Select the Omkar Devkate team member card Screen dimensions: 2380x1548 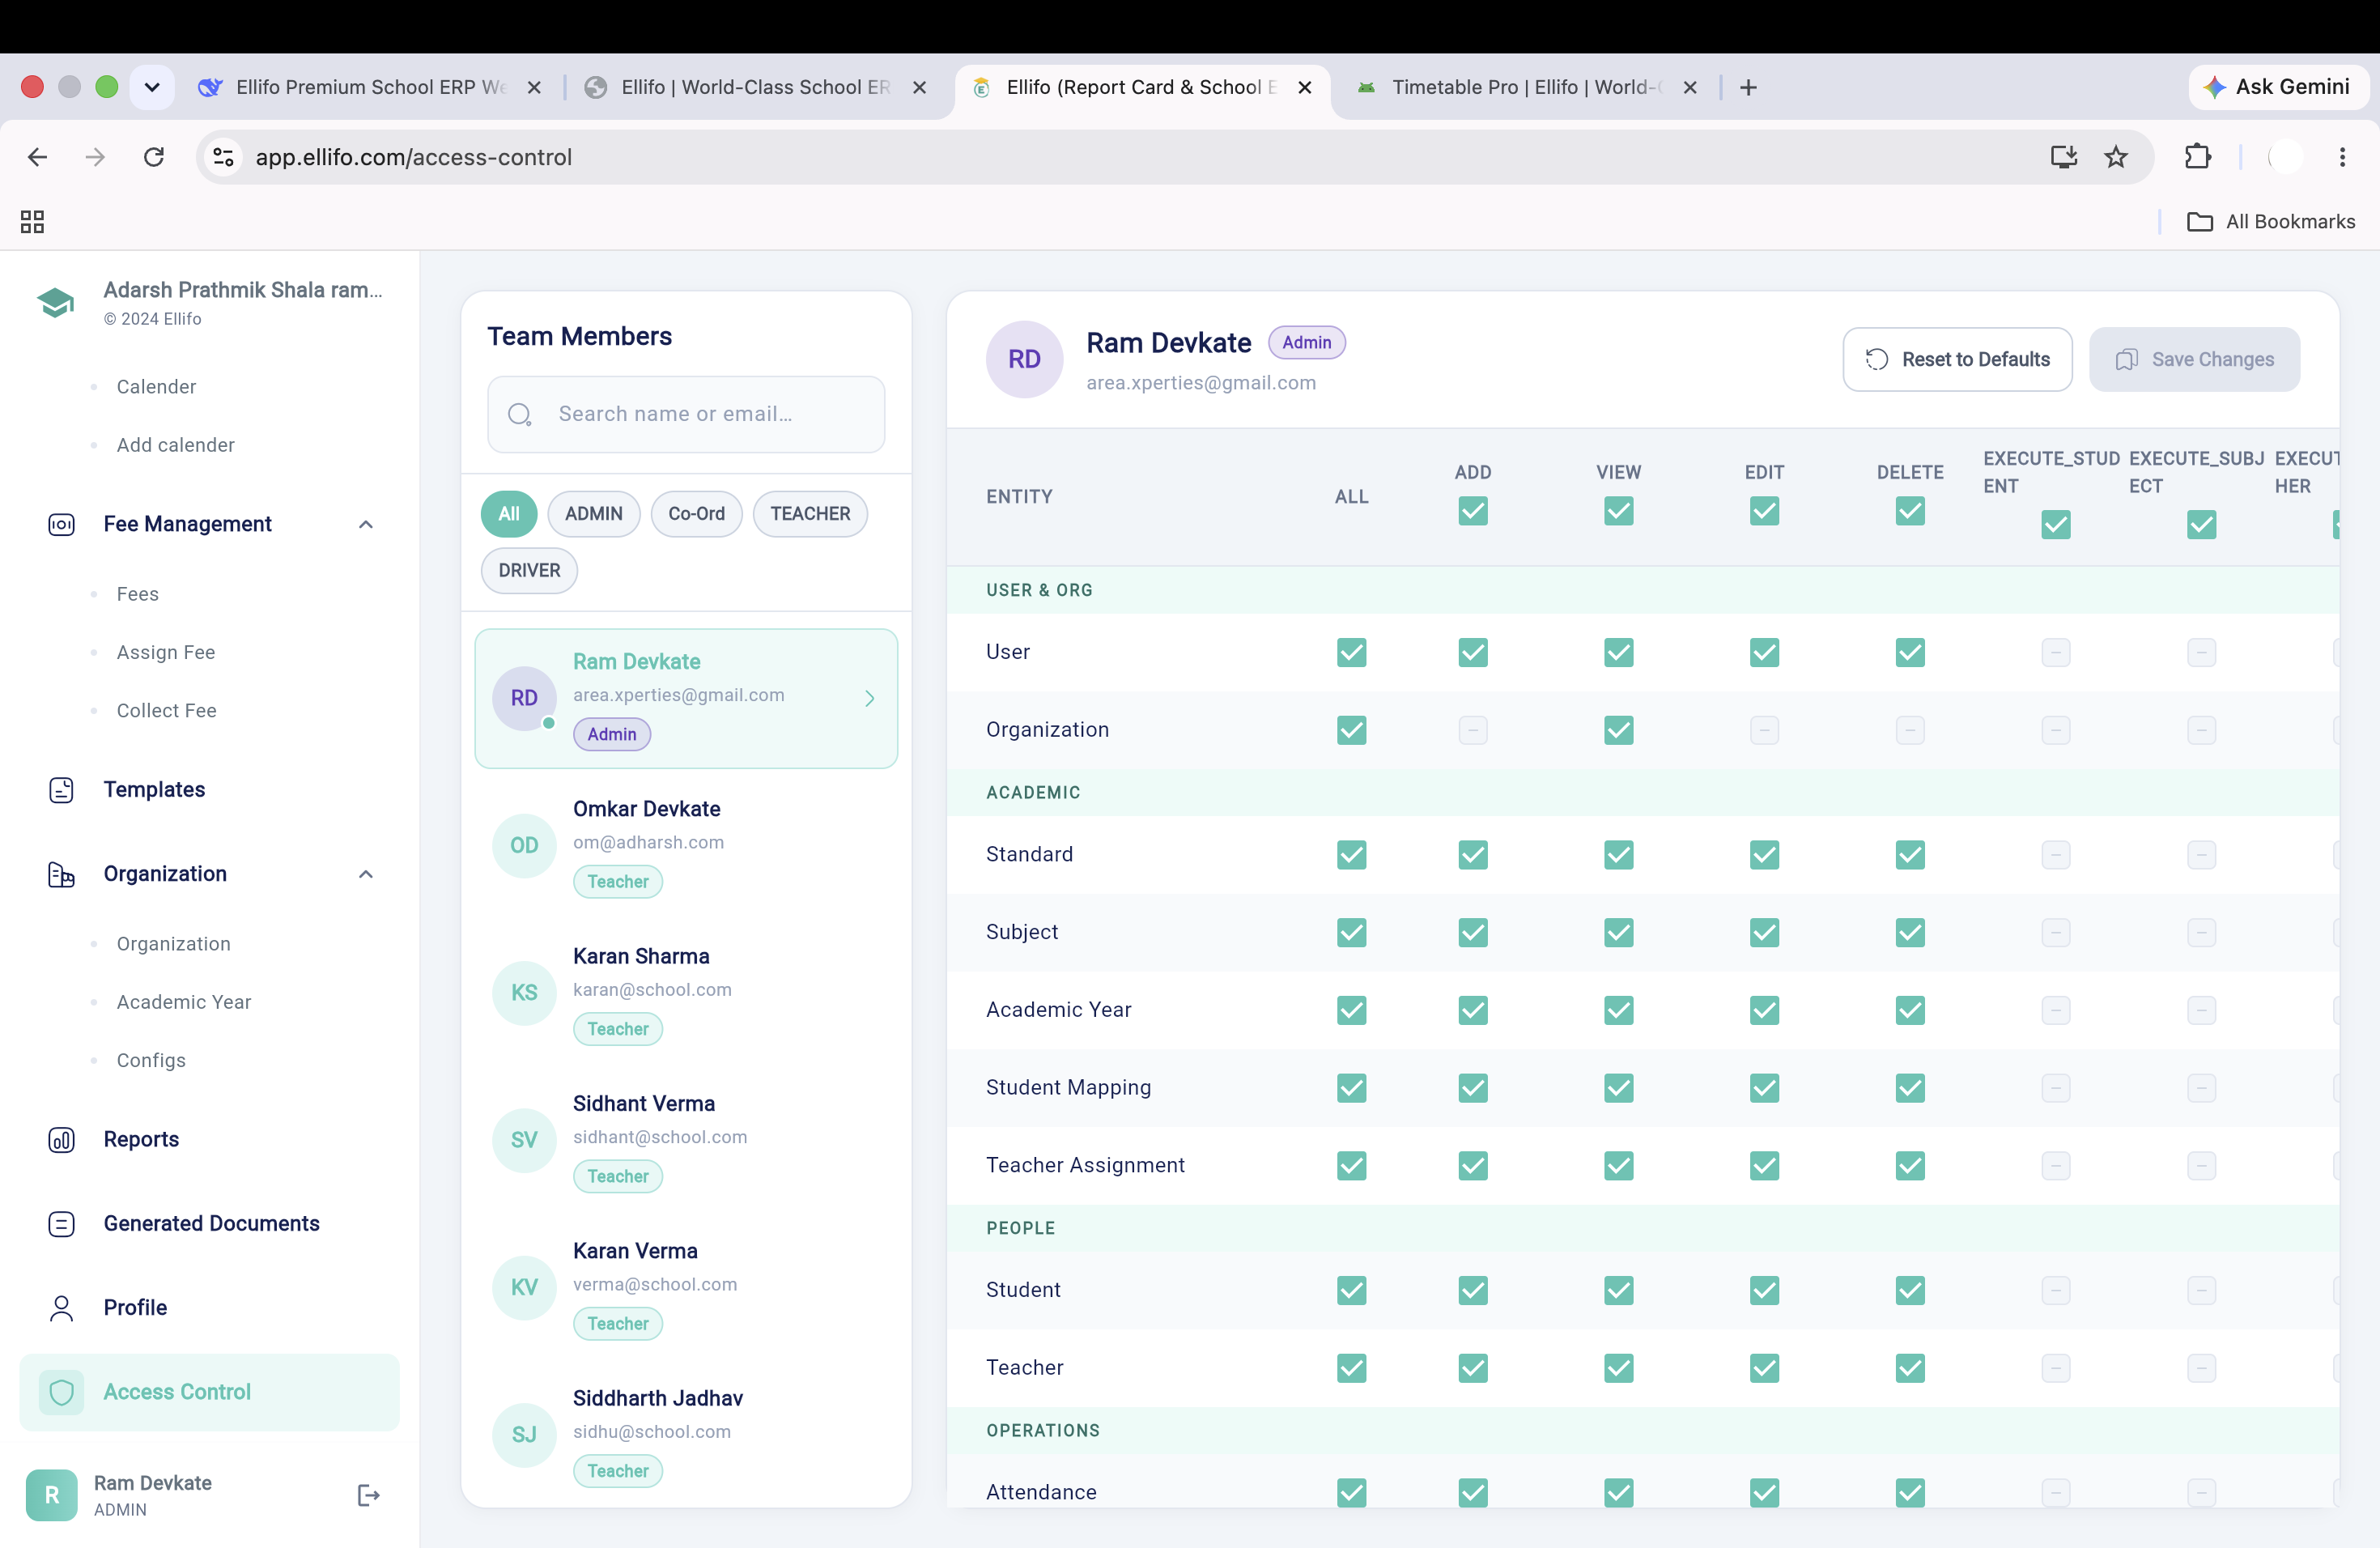click(x=686, y=846)
